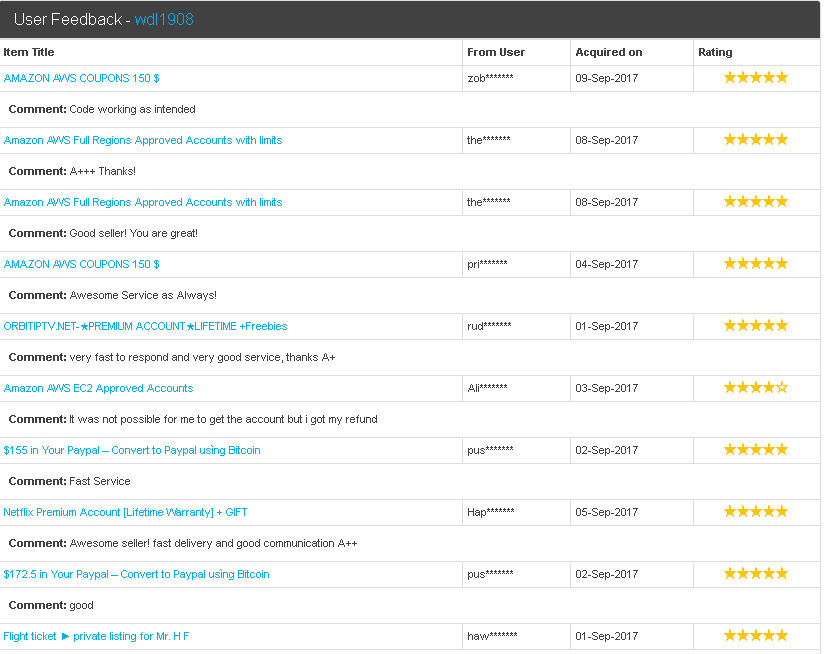The image size is (826, 654).
Task: Open the $172.5 in Your Paypal listing
Action: point(136,574)
